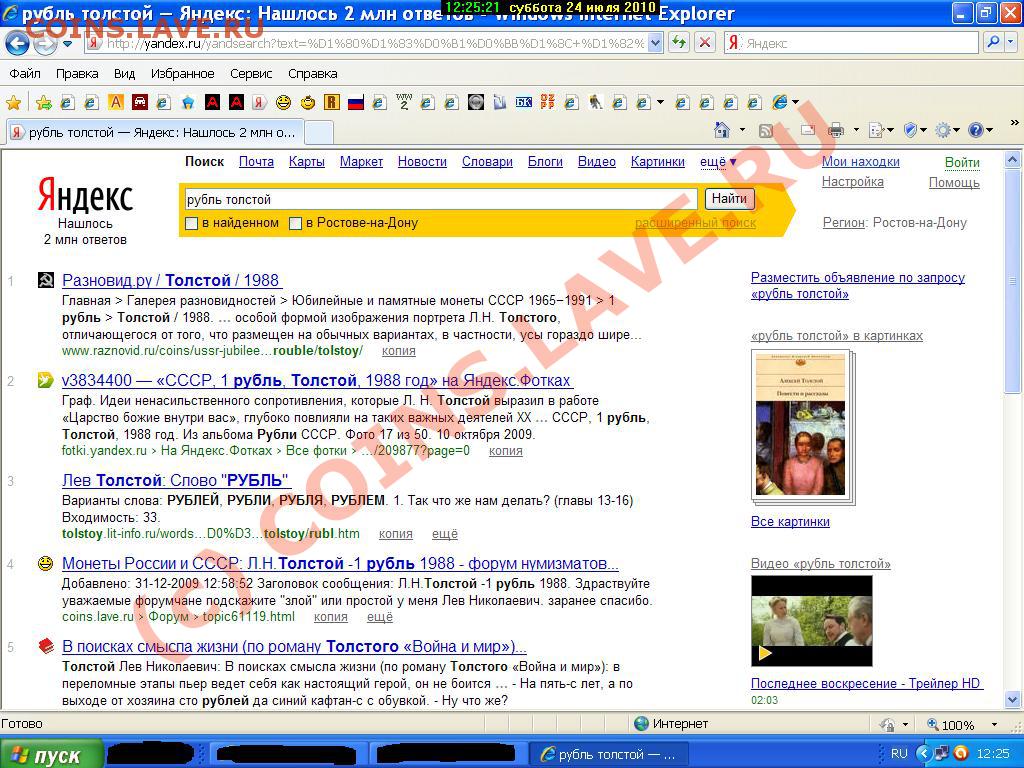Image resolution: width=1024 pixels, height=768 pixels.
Task: Open the Safety shield menu dropdown
Action: coord(915,131)
